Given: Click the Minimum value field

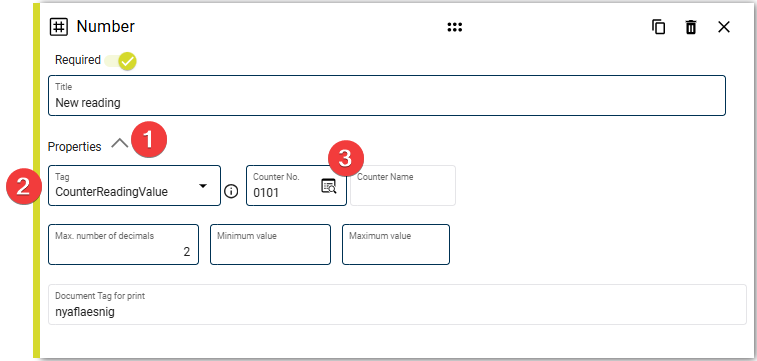Looking at the screenshot, I should pos(270,245).
